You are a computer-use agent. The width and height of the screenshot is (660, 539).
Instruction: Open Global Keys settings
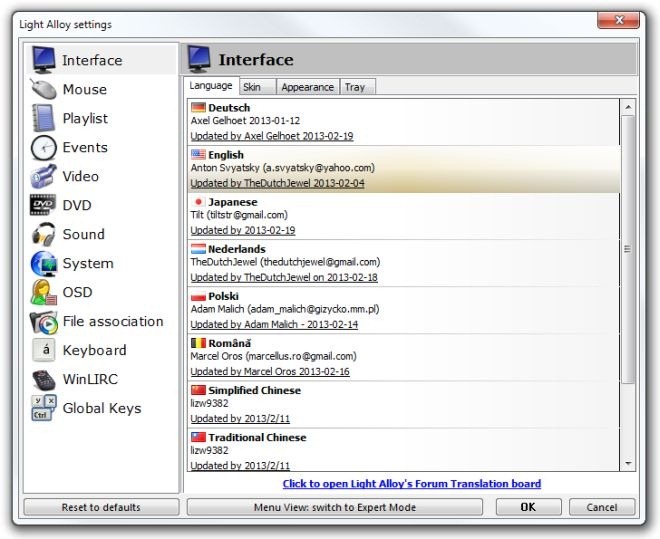point(101,408)
